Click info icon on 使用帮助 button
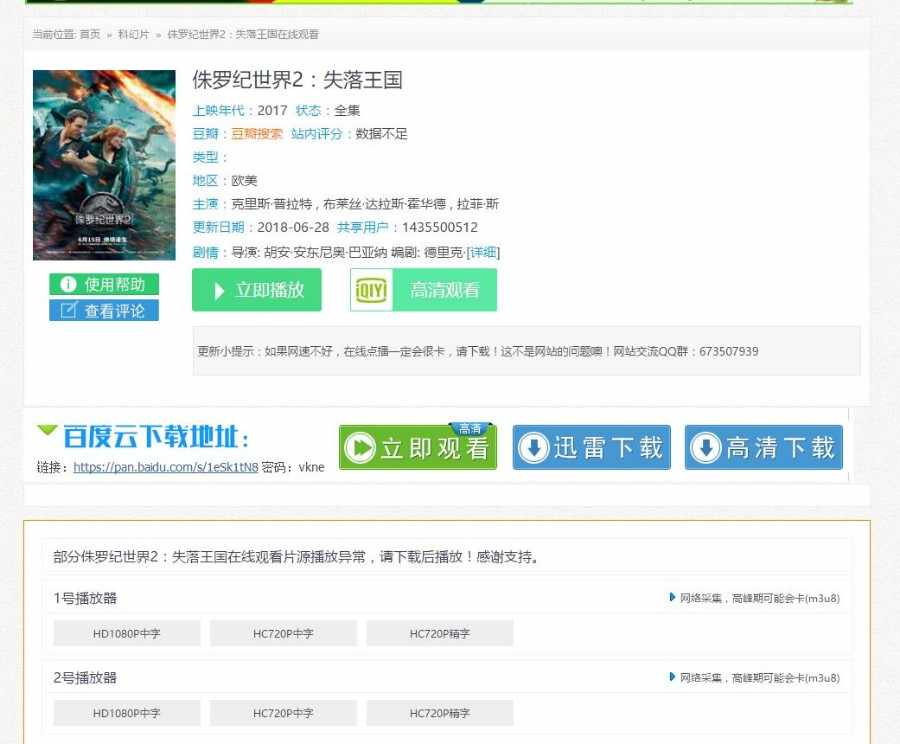 click(x=68, y=284)
